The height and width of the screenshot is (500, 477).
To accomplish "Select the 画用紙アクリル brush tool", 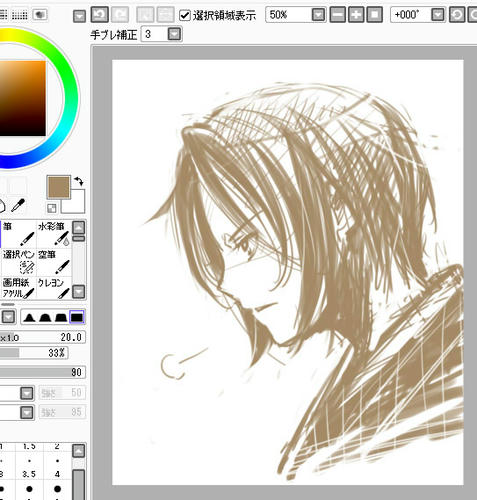I will point(18,288).
